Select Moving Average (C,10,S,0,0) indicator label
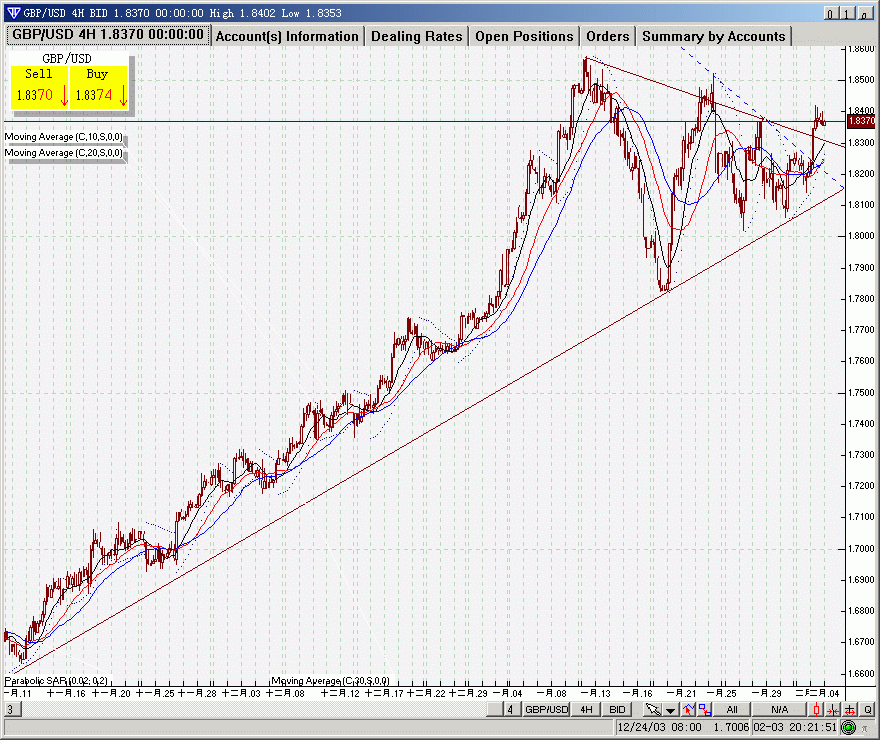The image size is (880, 740). pyautogui.click(x=64, y=137)
